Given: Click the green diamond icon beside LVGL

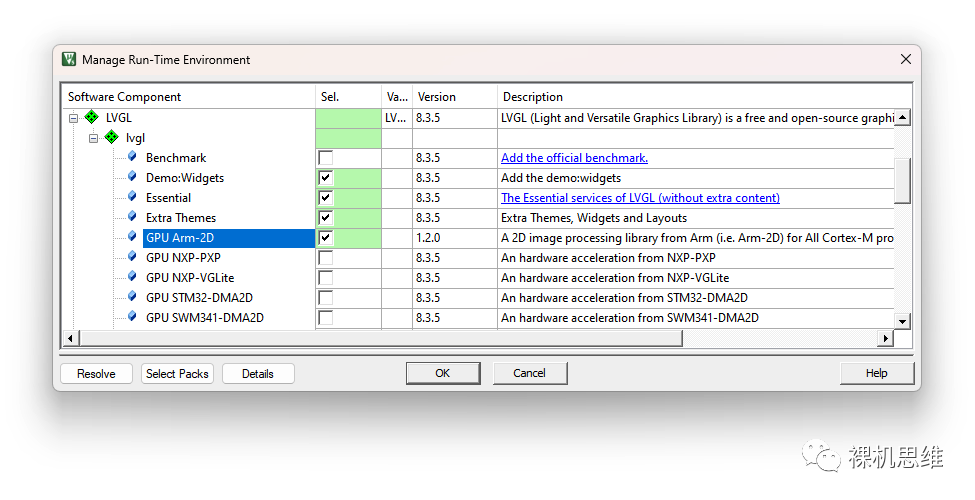Looking at the screenshot, I should [91, 118].
